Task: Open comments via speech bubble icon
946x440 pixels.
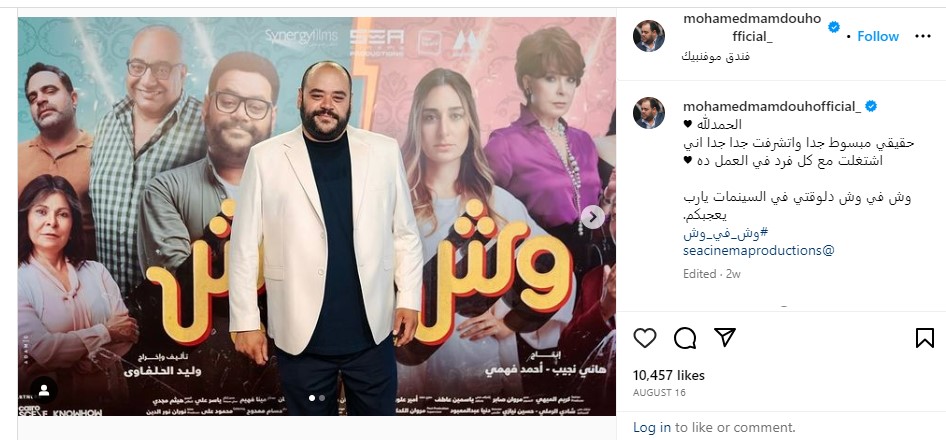Action: [685, 338]
